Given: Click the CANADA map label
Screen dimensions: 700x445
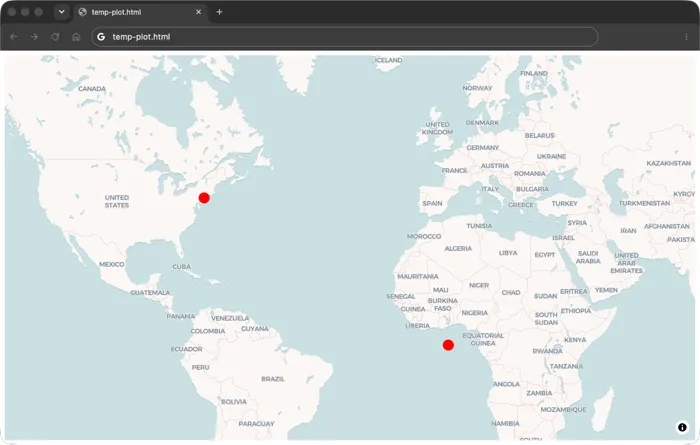Looking at the screenshot, I should 92,89.
